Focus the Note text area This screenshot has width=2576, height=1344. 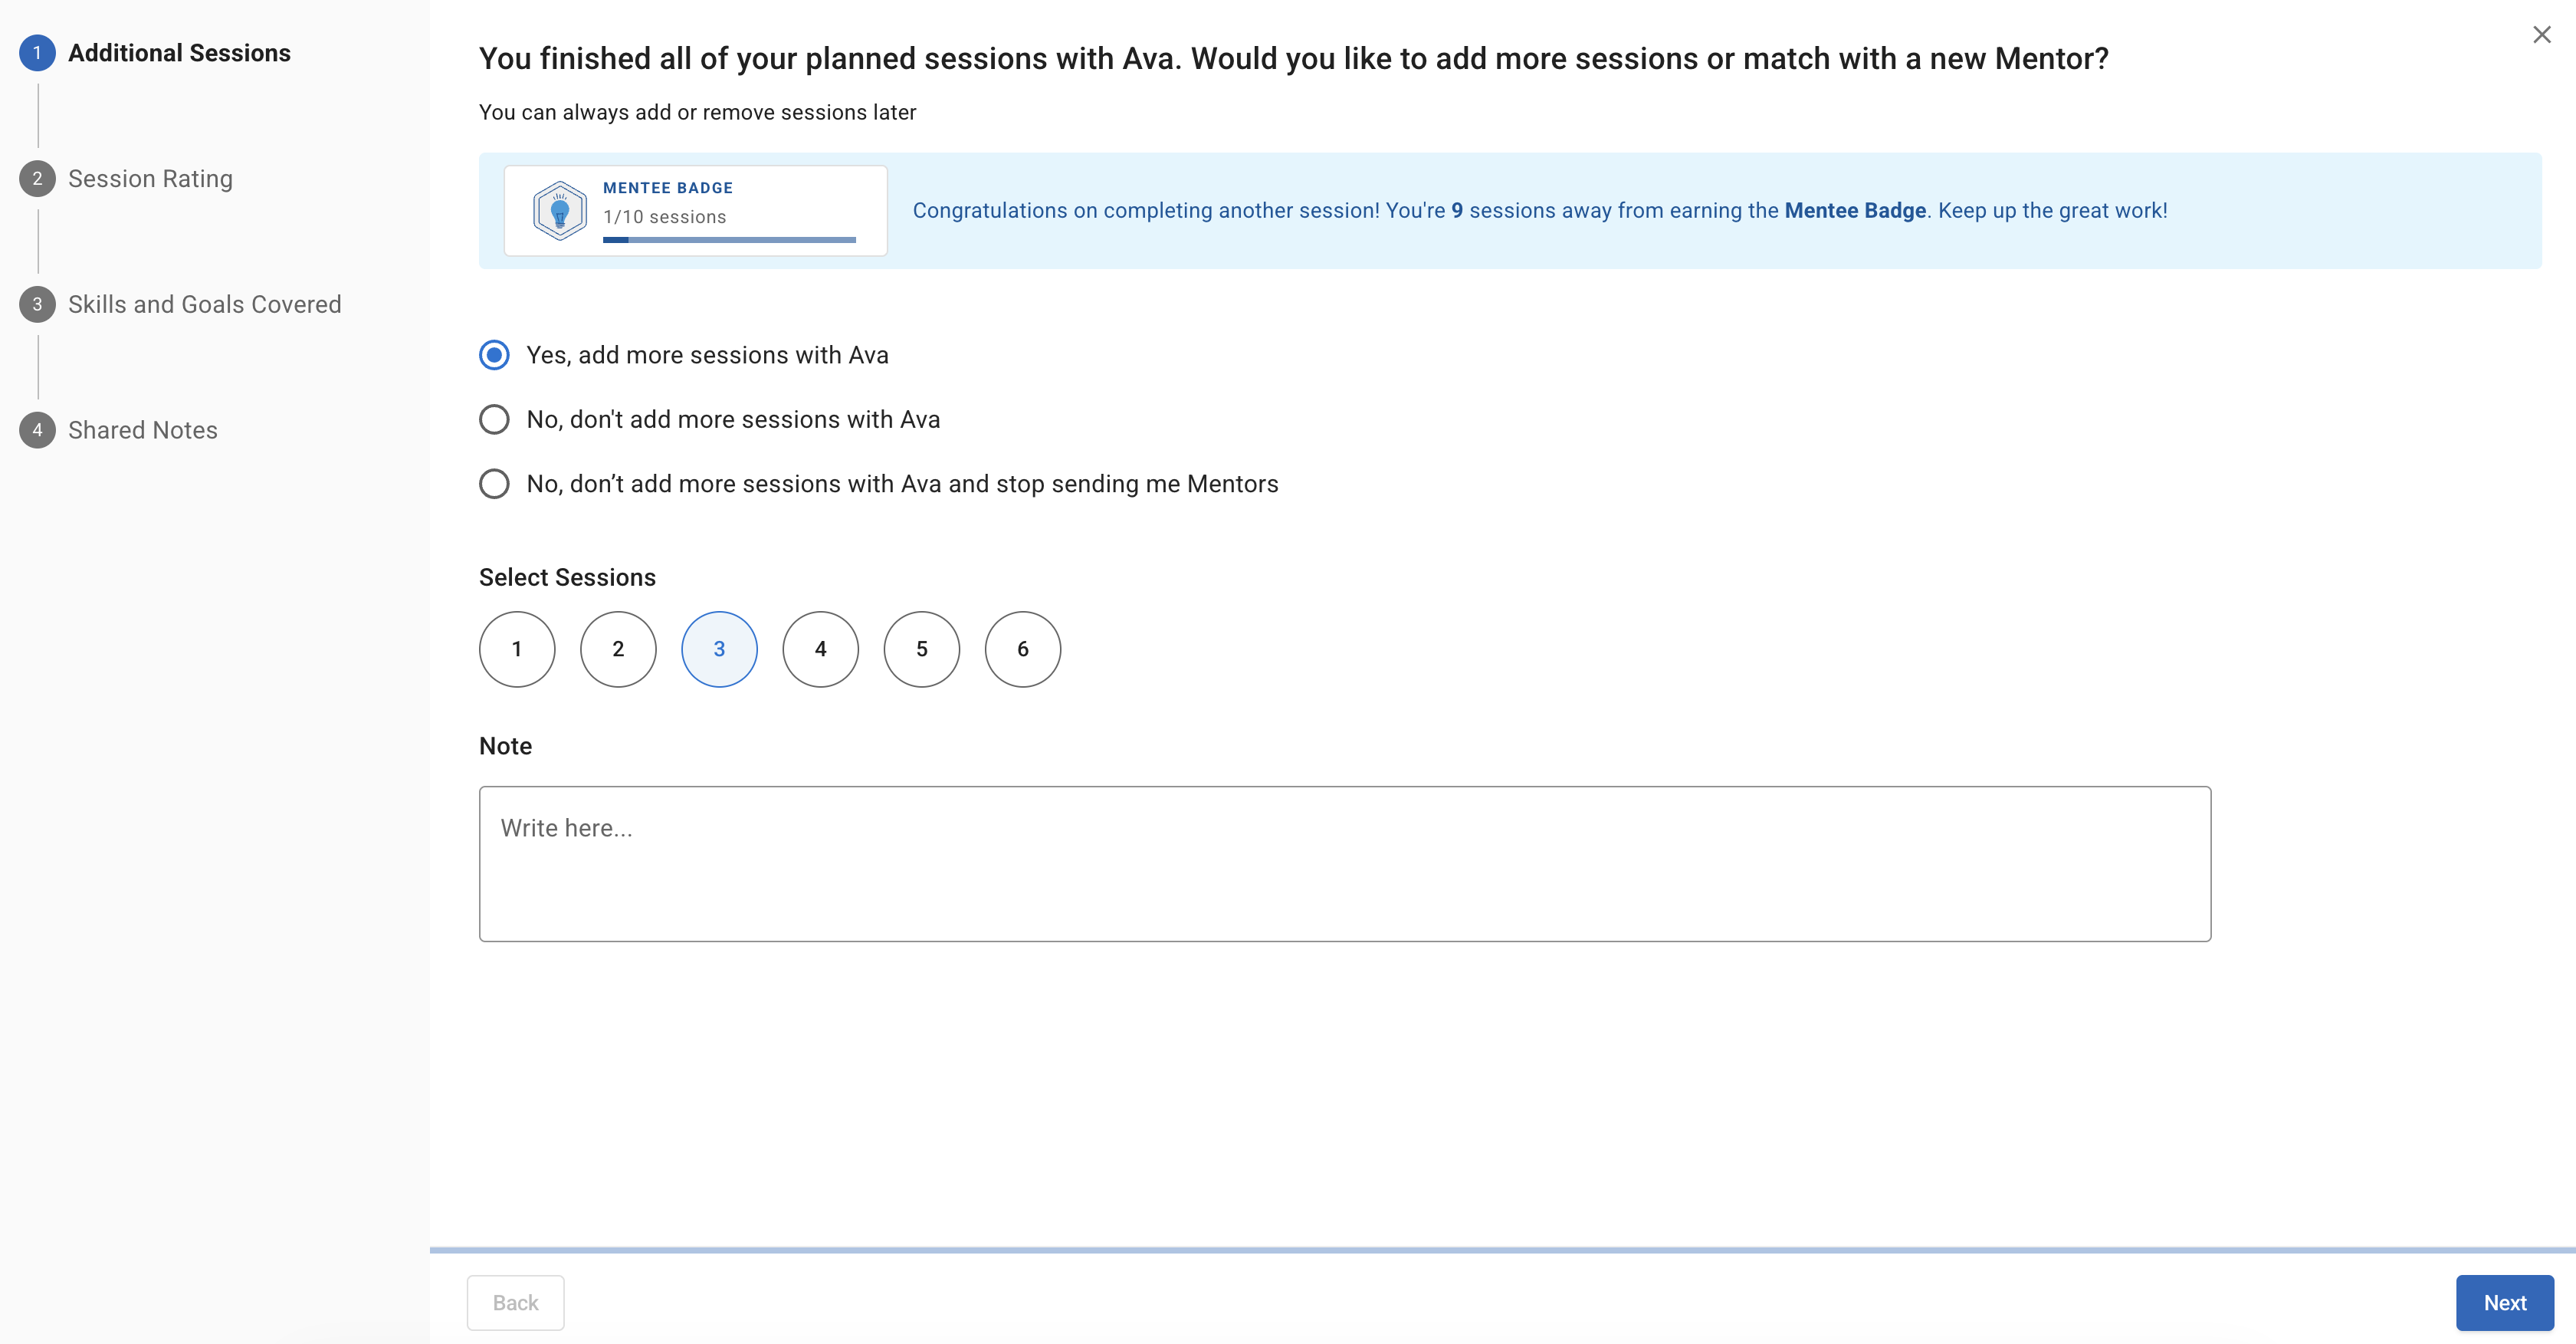point(1344,863)
